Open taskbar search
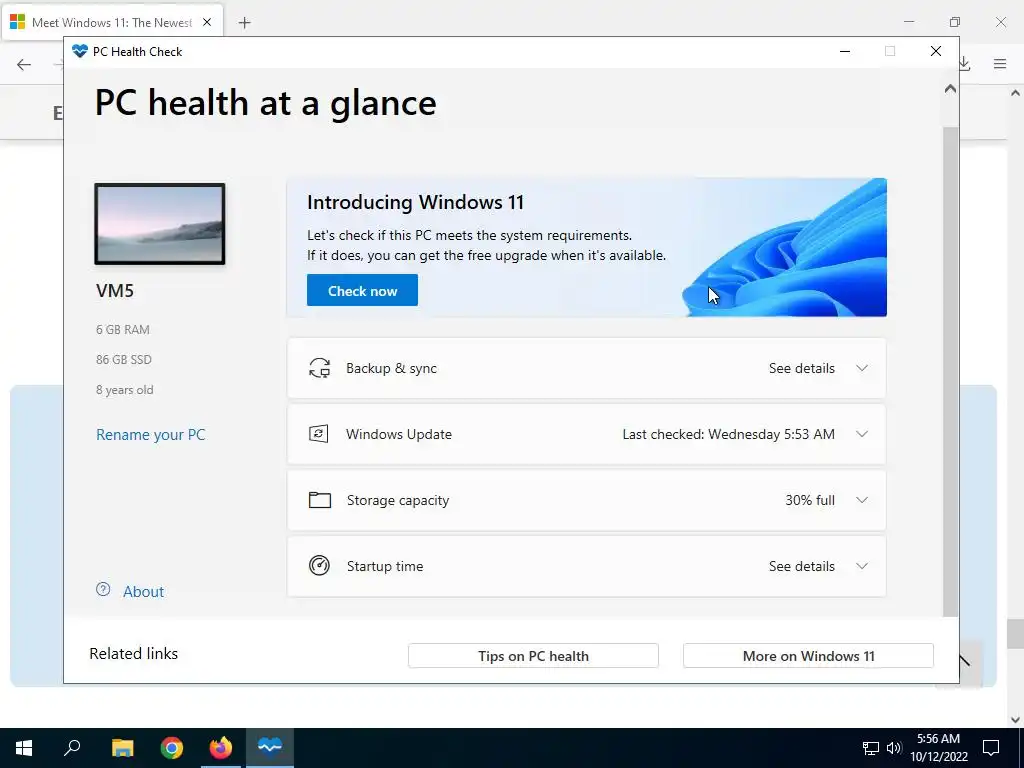Image resolution: width=1024 pixels, height=768 pixels. pos(72,748)
